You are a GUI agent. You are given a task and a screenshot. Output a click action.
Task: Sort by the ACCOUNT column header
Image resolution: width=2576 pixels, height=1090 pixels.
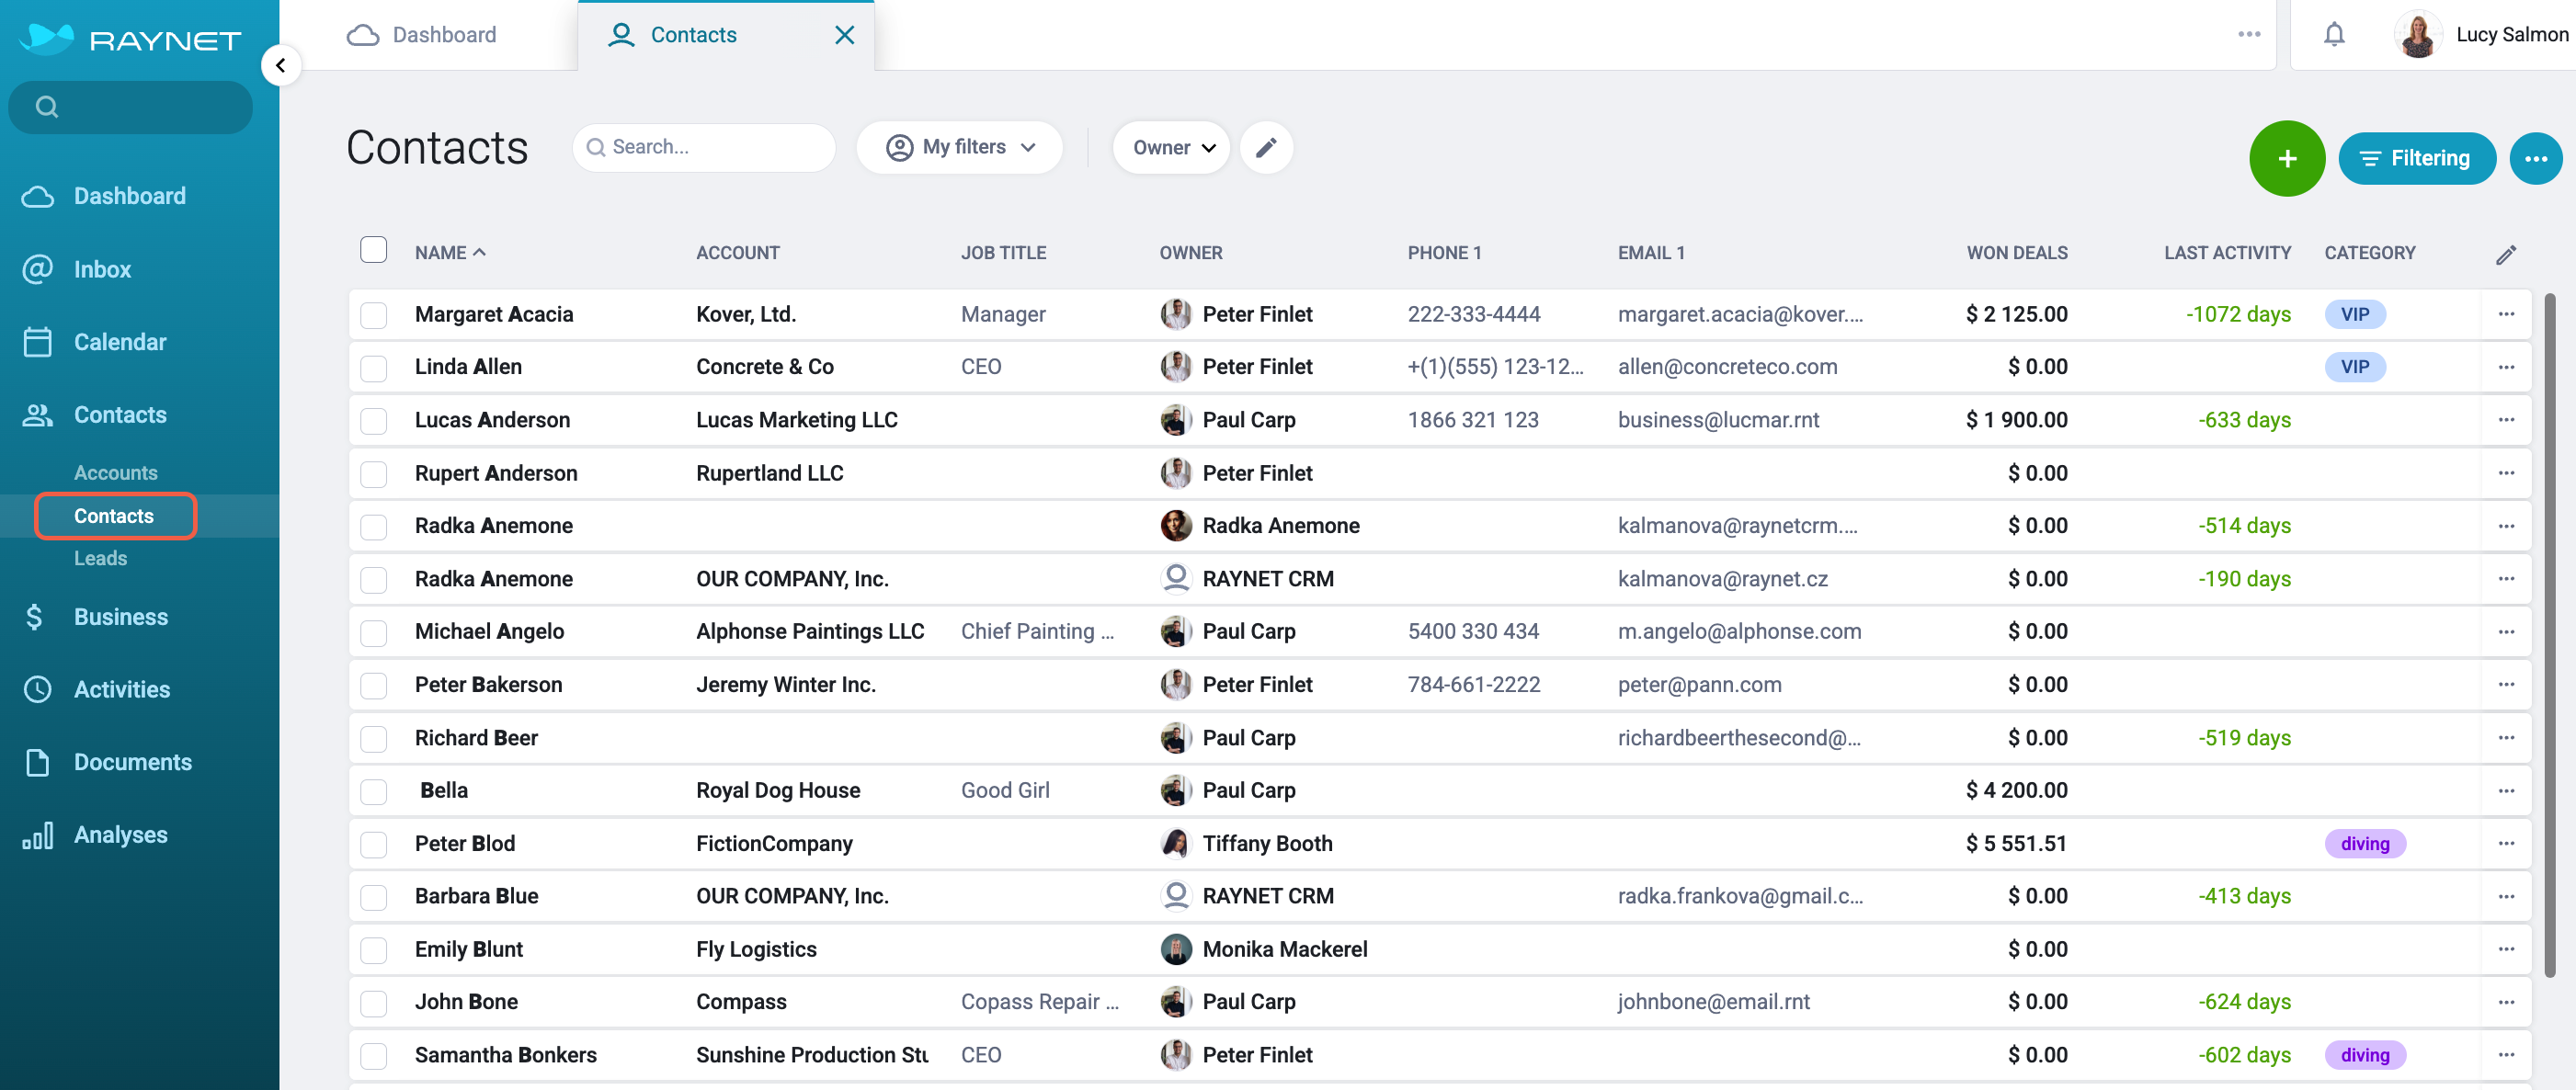tap(737, 253)
